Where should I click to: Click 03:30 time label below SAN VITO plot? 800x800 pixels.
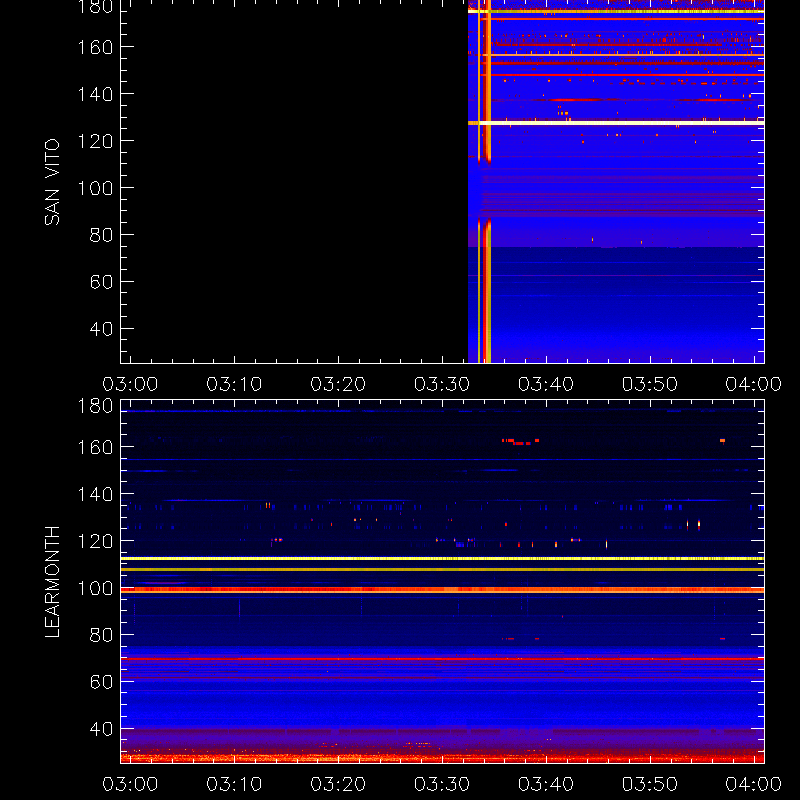click(442, 384)
